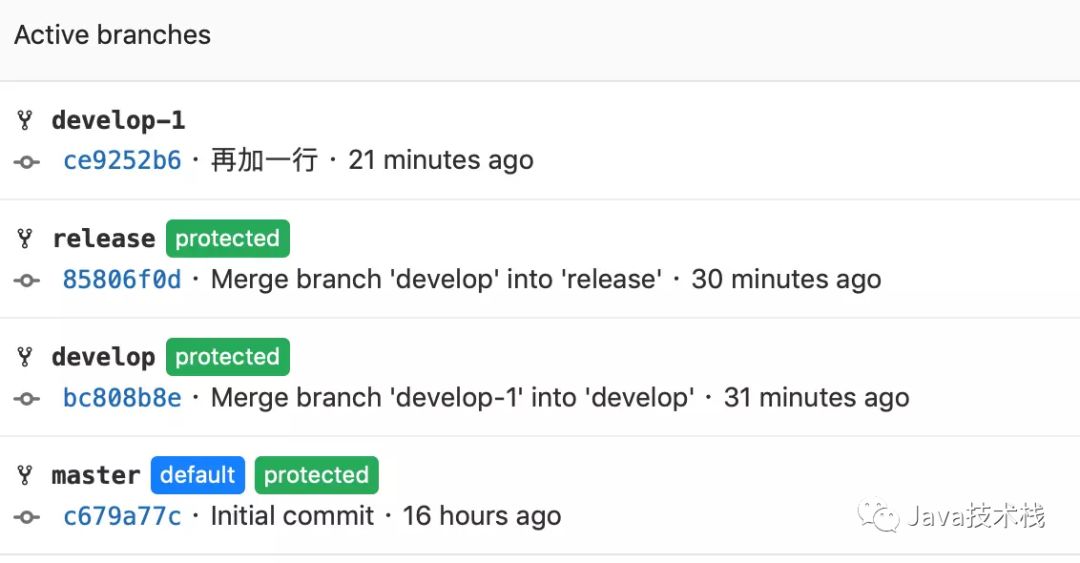Click the commit icon before ce9252b6
Viewport: 1080px width, 563px height.
(x=27, y=161)
